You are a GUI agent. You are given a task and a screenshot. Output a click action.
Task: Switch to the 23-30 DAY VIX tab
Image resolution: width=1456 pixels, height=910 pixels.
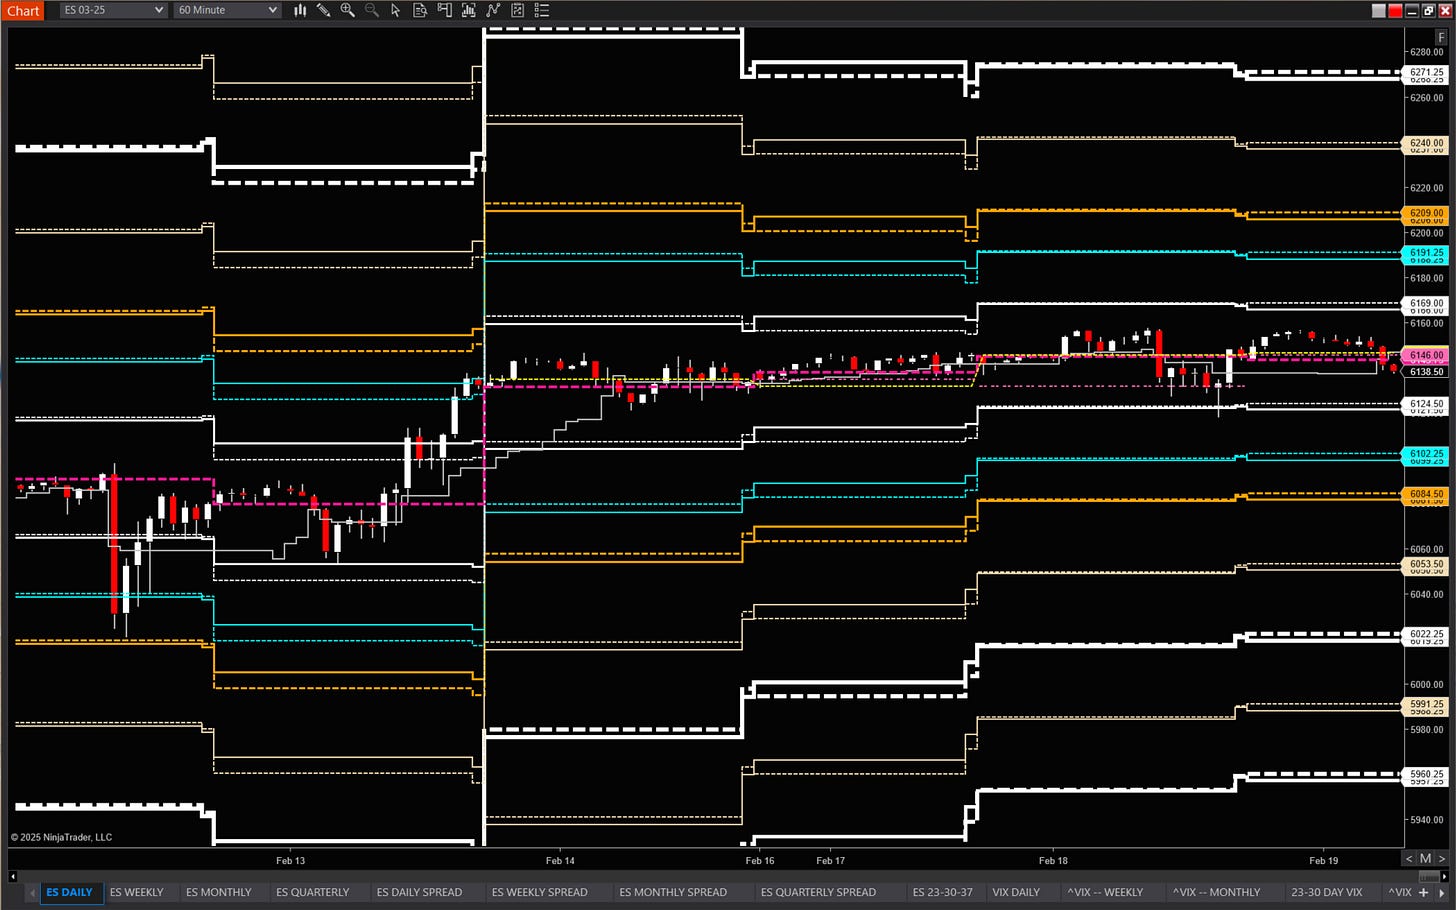pyautogui.click(x=1326, y=892)
